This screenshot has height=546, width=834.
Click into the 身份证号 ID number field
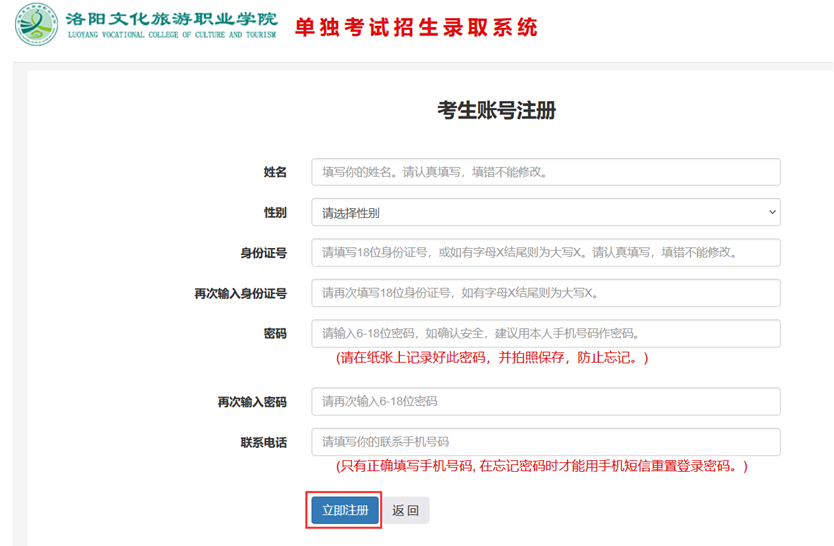pos(545,252)
